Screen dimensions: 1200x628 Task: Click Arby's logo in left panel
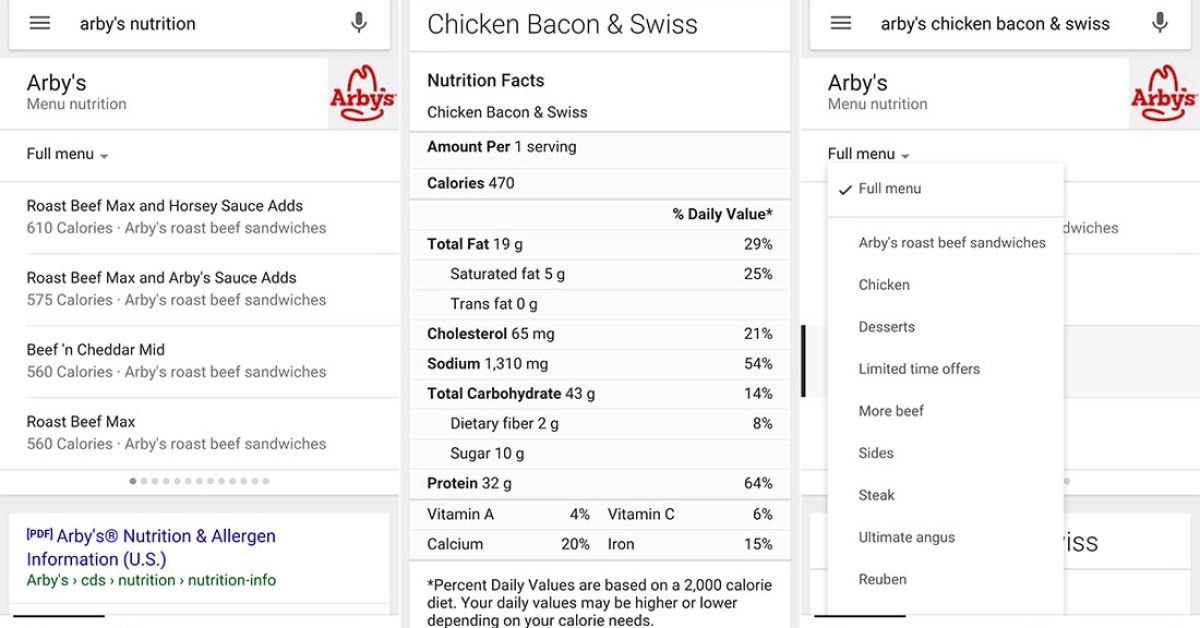363,94
